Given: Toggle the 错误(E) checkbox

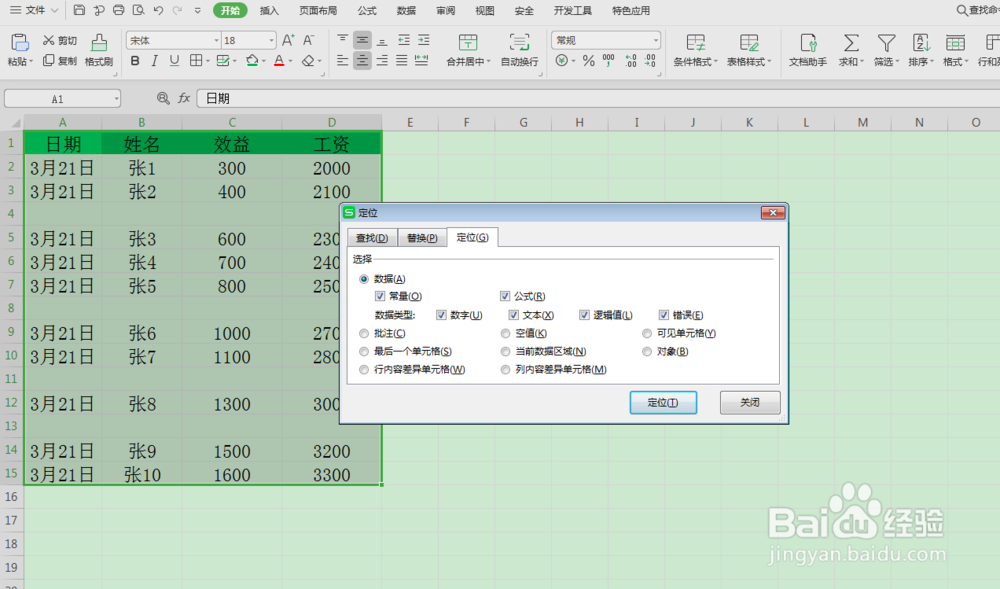Looking at the screenshot, I should point(664,315).
